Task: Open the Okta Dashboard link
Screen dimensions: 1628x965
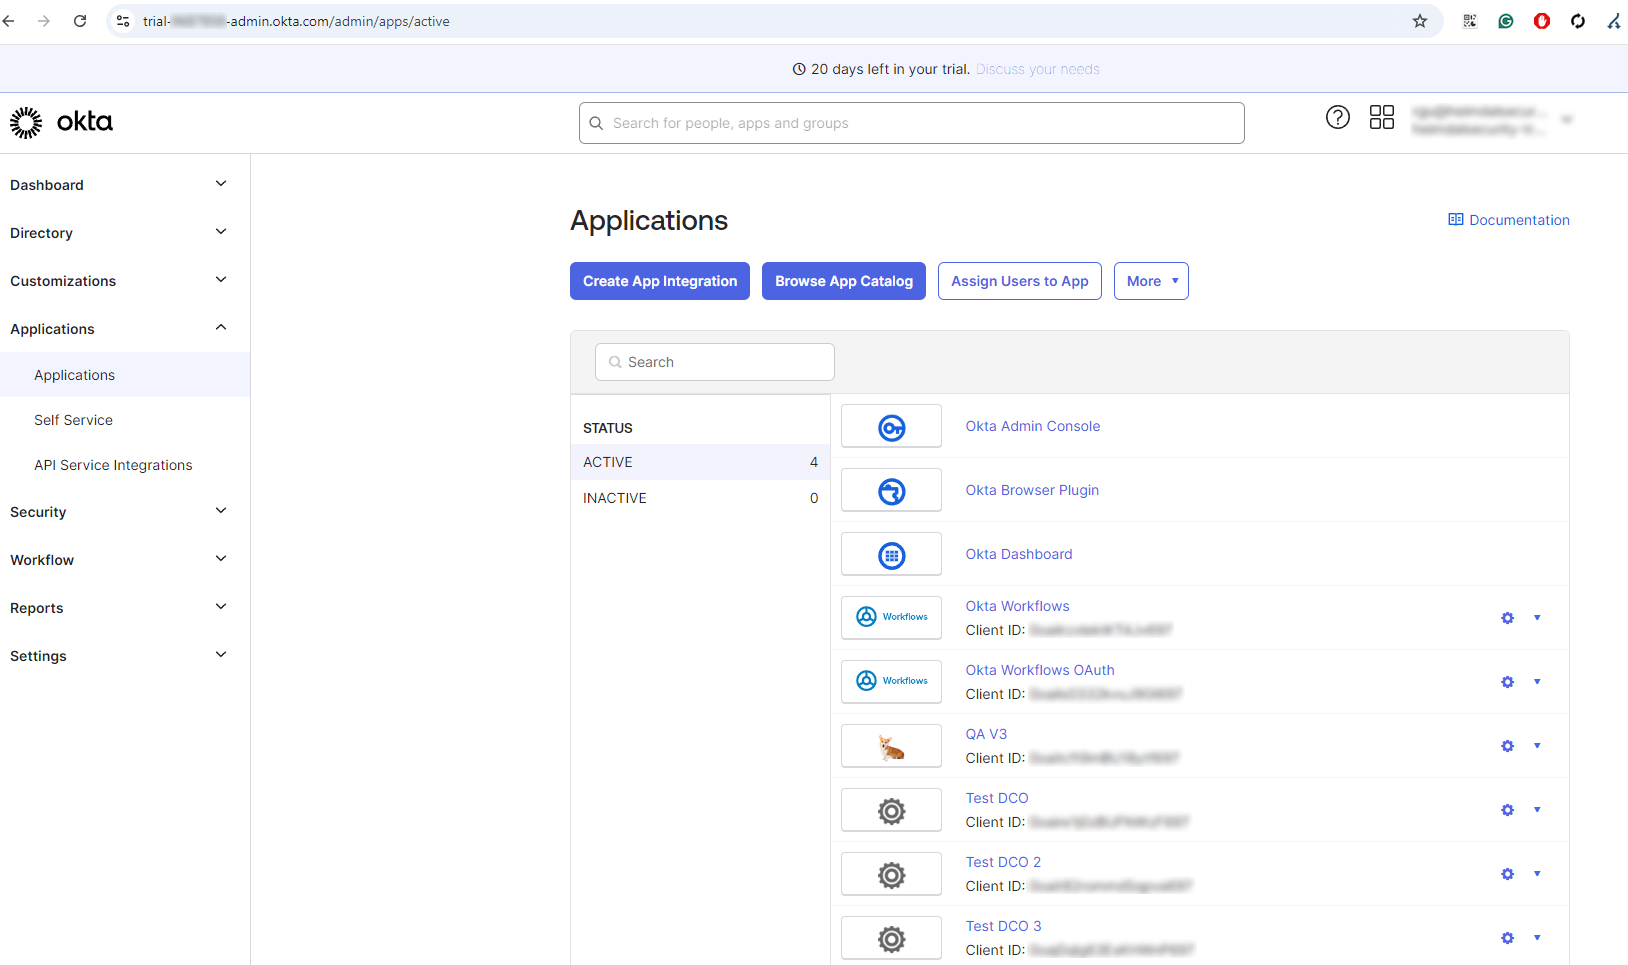Action: pos(1019,554)
